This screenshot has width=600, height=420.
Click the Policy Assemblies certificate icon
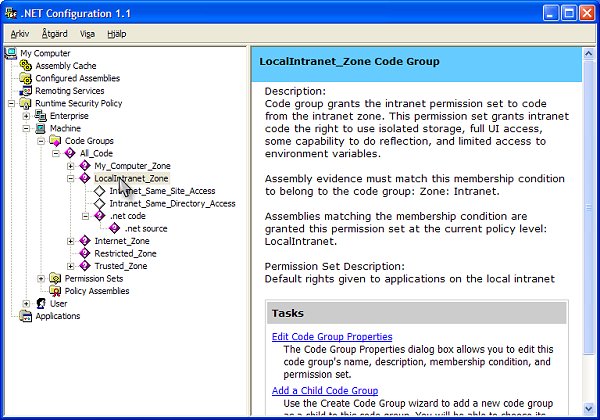[55, 291]
